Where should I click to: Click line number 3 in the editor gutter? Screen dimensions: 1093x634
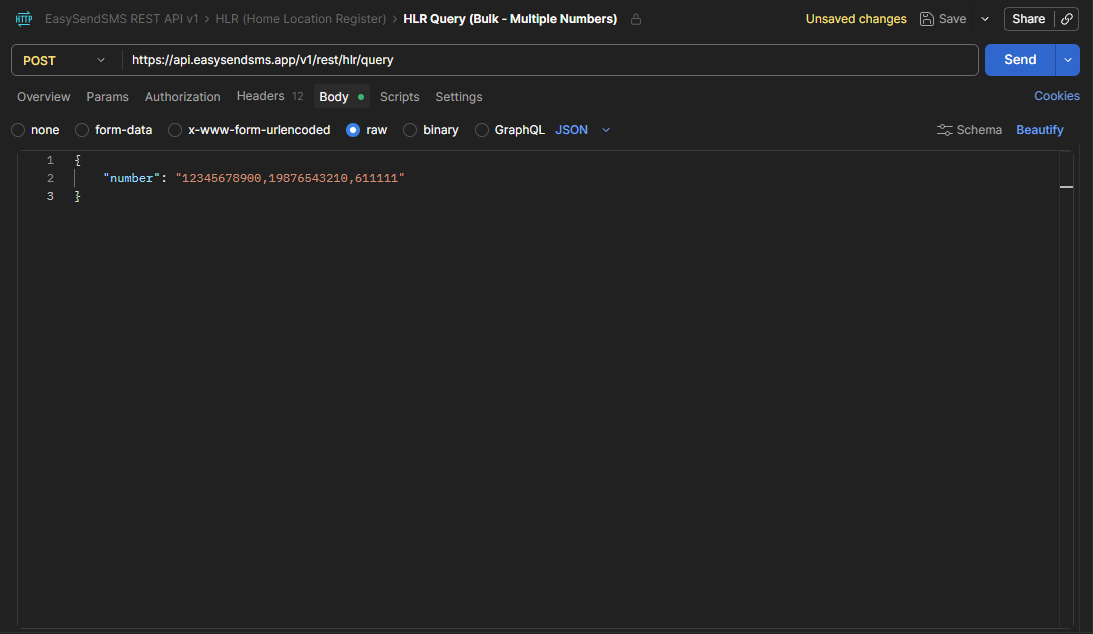(50, 196)
